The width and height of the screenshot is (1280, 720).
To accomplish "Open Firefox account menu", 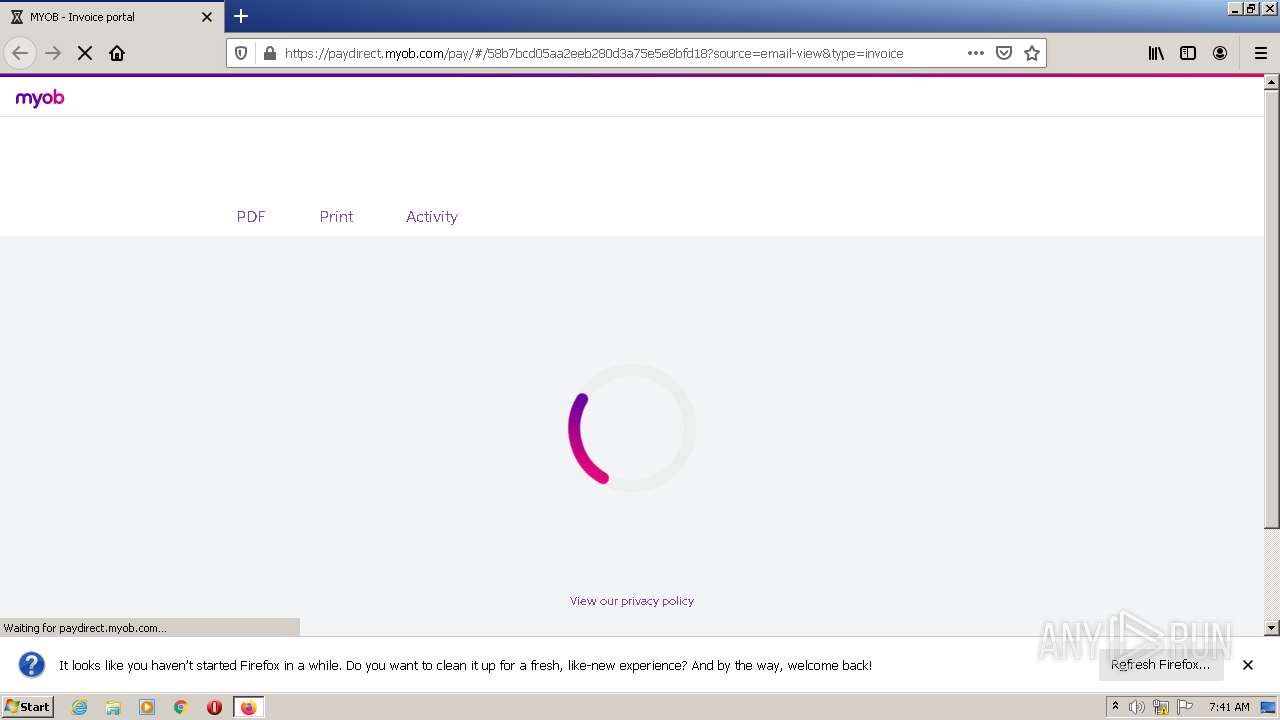I will pyautogui.click(x=1220, y=53).
